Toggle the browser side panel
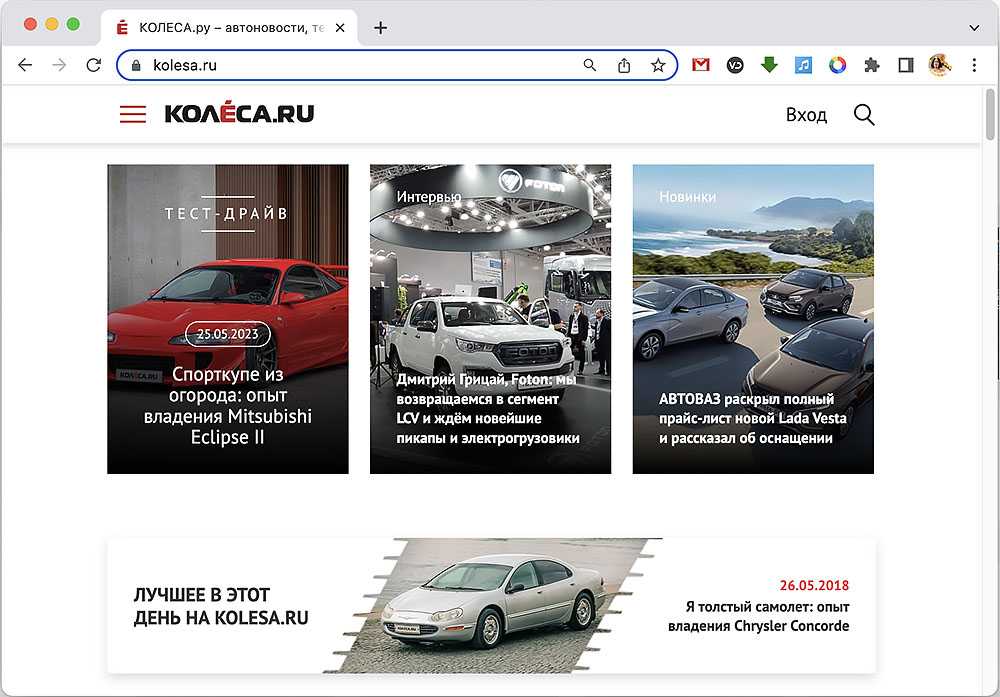 905,65
